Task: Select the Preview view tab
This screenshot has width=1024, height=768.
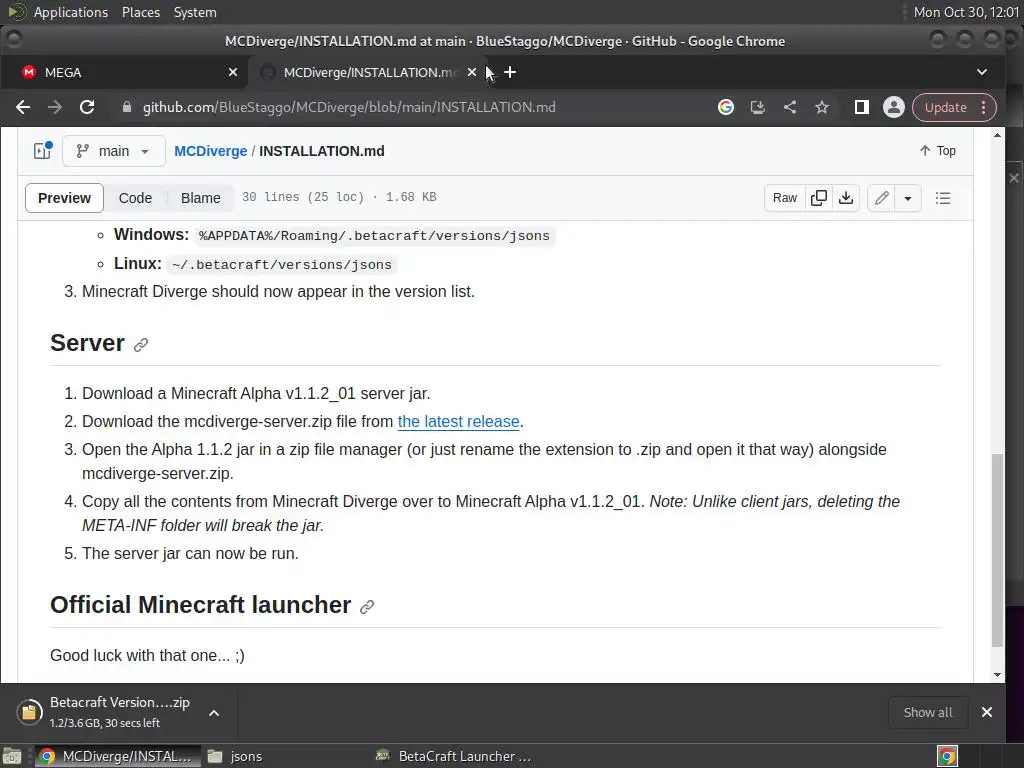Action: 64,198
